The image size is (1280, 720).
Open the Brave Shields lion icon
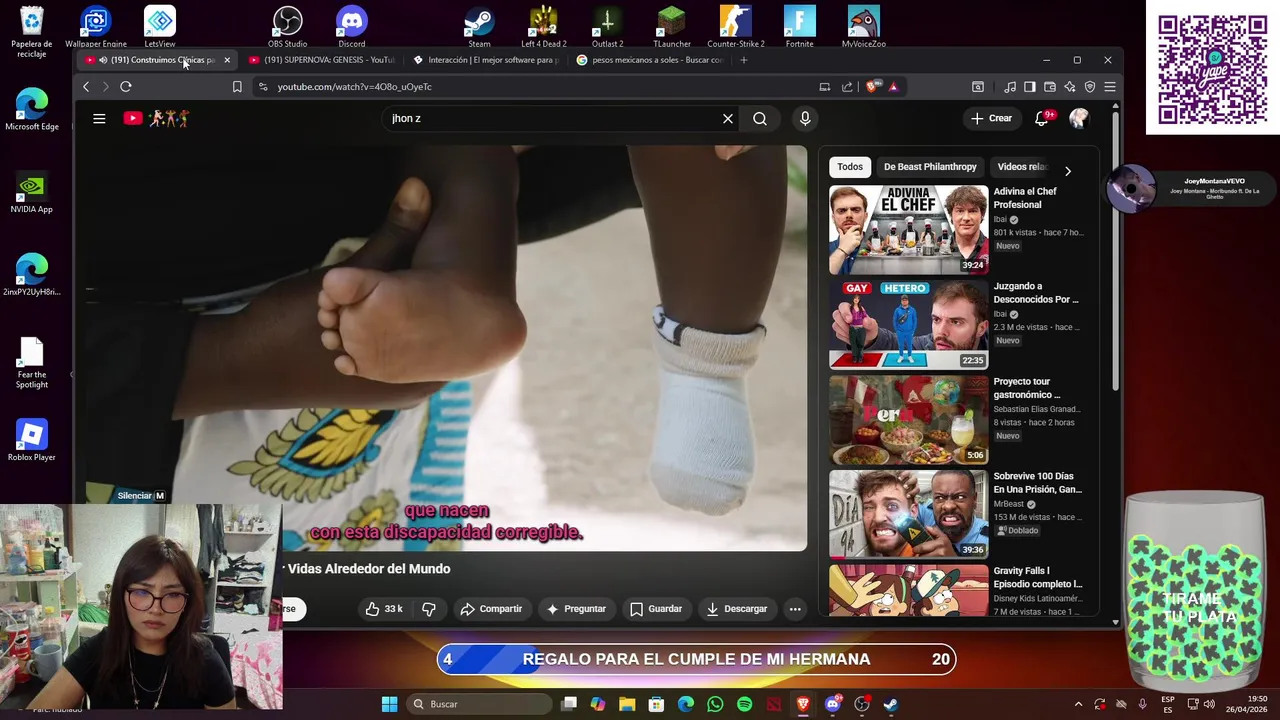873,87
